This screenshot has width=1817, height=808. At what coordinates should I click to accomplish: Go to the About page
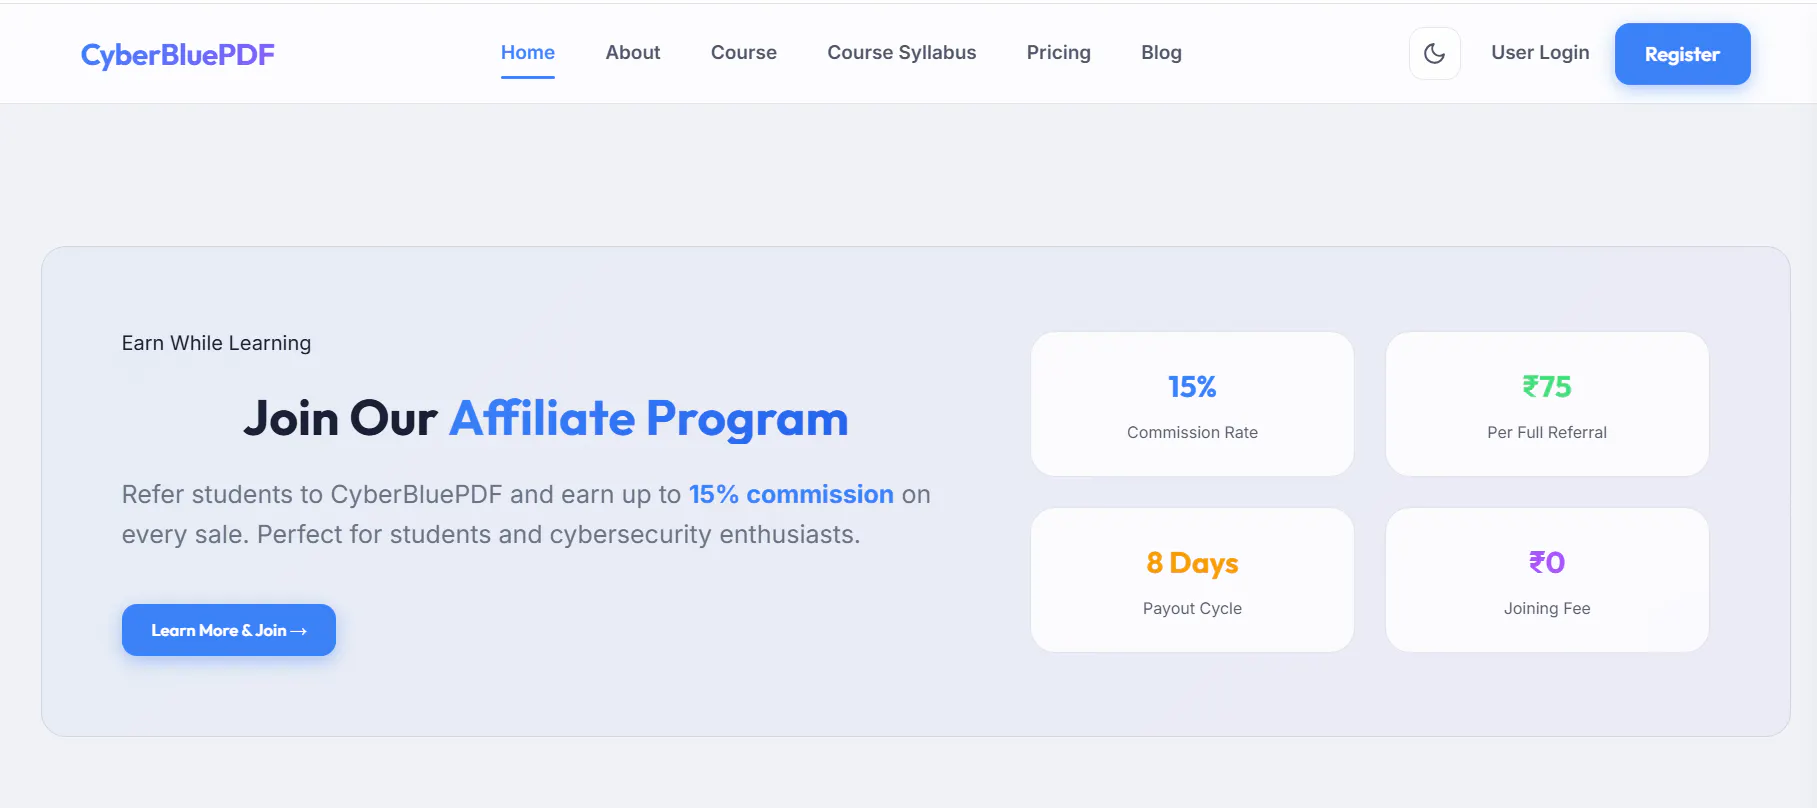pyautogui.click(x=633, y=53)
